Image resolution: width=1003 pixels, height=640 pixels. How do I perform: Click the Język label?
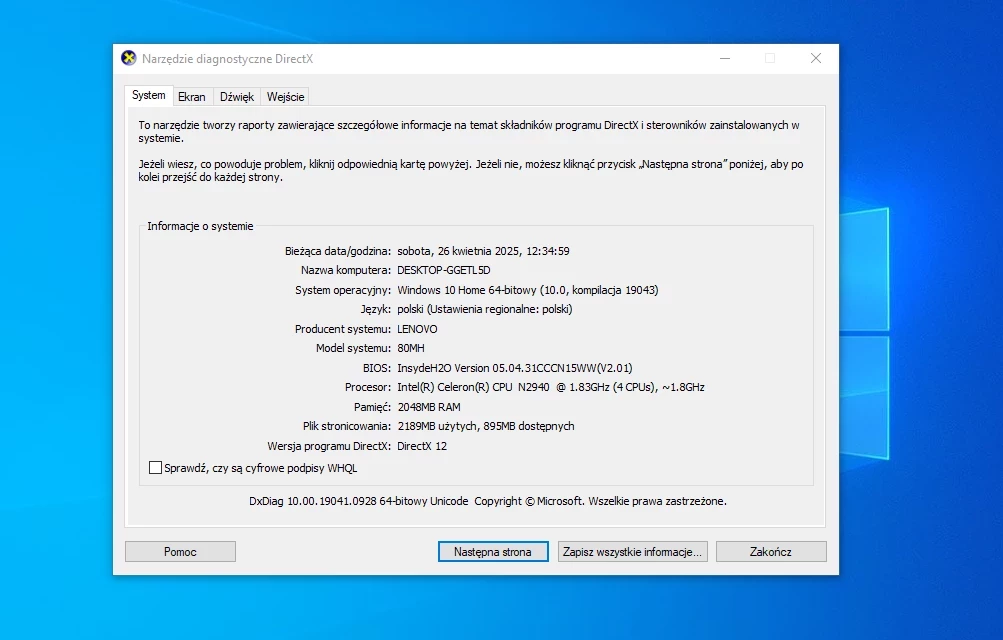(x=375, y=309)
